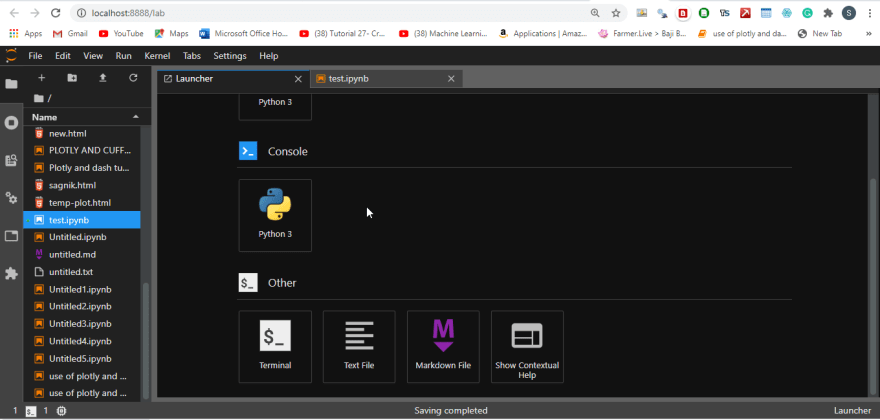Click the New Launcher plus icon
Image resolution: width=880 pixels, height=420 pixels.
tap(41, 78)
